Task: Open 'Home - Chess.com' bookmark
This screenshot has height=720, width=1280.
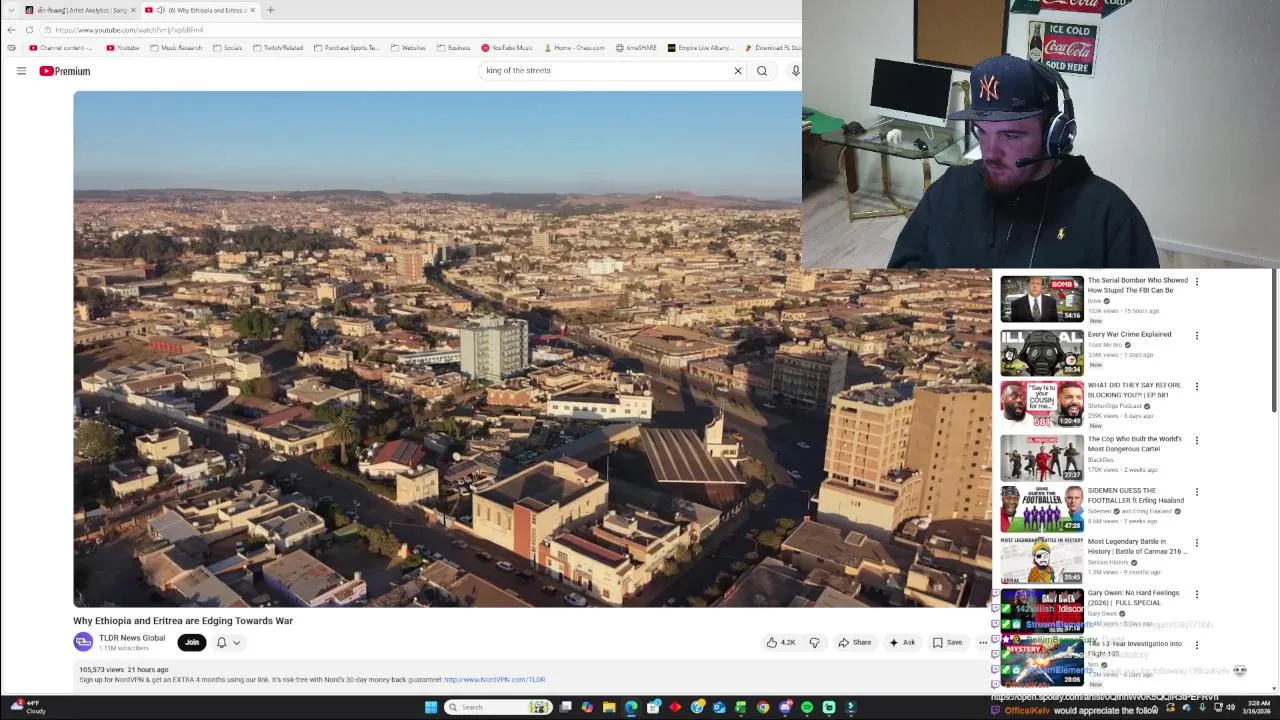Action: tap(575, 48)
